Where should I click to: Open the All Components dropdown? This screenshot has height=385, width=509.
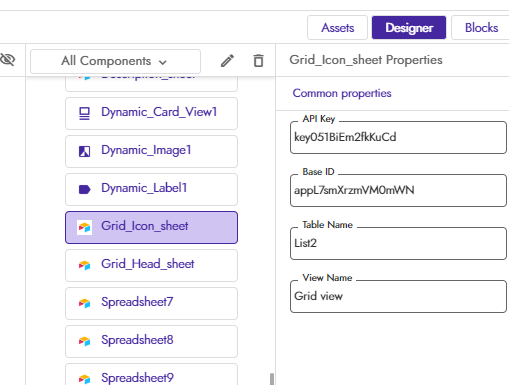coord(115,61)
